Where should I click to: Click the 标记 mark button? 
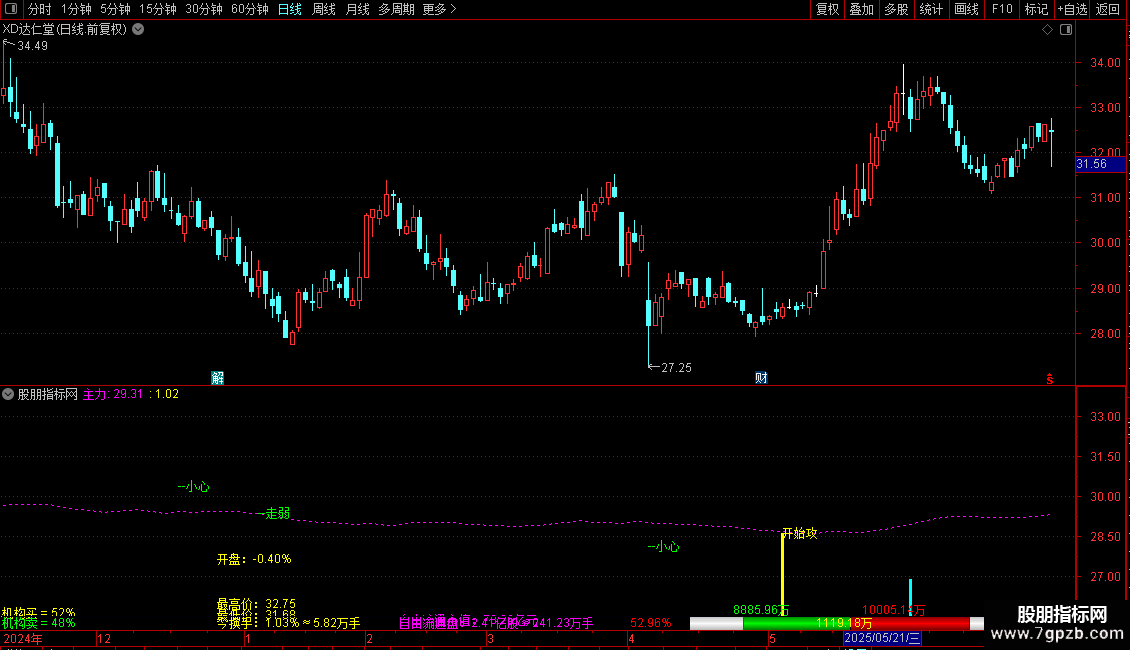1036,9
